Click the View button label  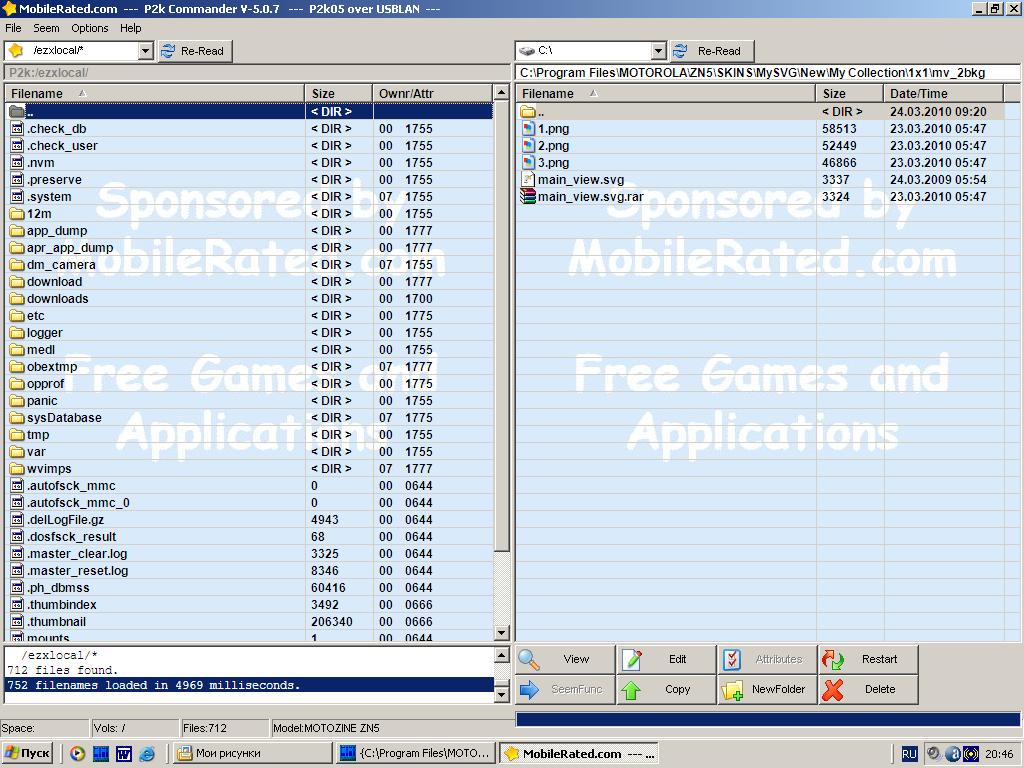(576, 660)
